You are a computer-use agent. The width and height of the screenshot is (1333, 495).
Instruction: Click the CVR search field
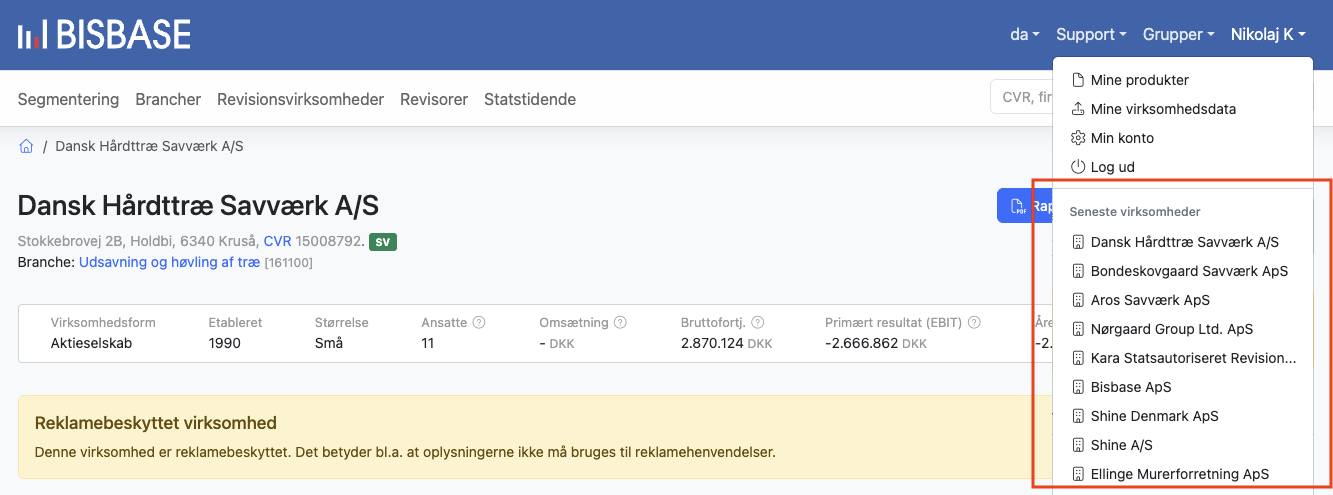point(1020,98)
